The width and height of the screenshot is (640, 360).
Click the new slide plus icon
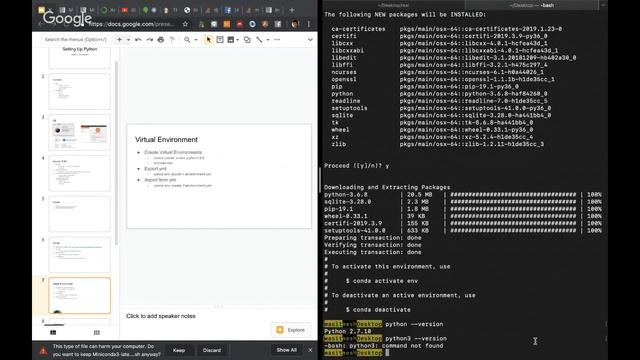tap(119, 40)
